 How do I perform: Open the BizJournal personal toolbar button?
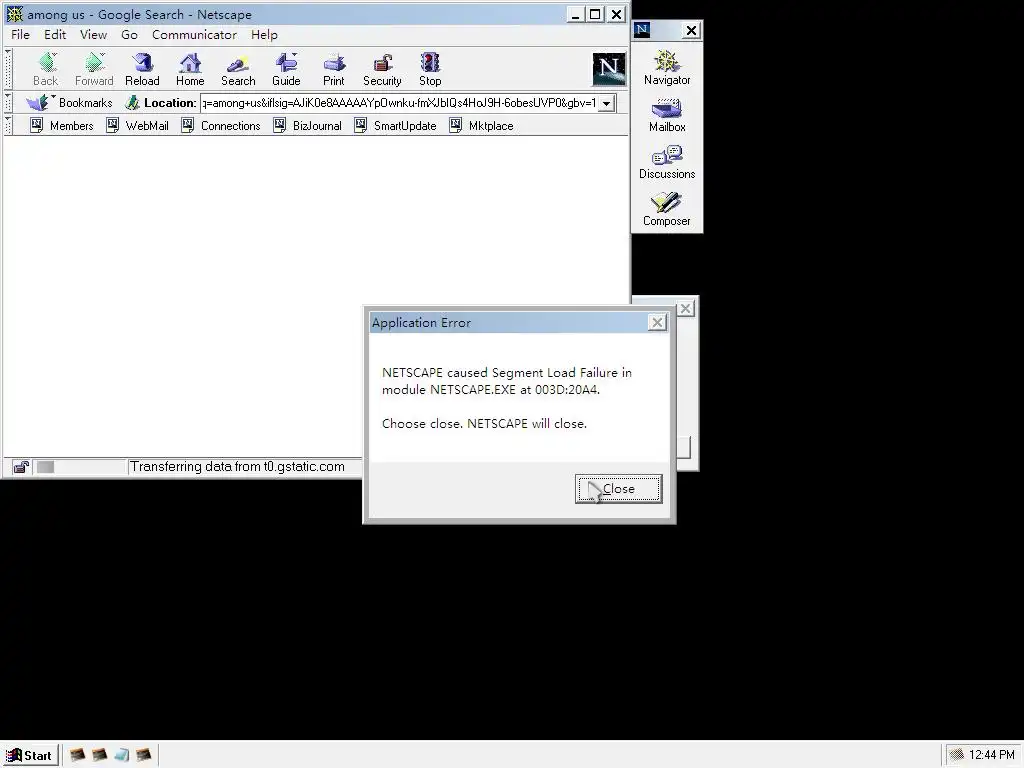308,125
